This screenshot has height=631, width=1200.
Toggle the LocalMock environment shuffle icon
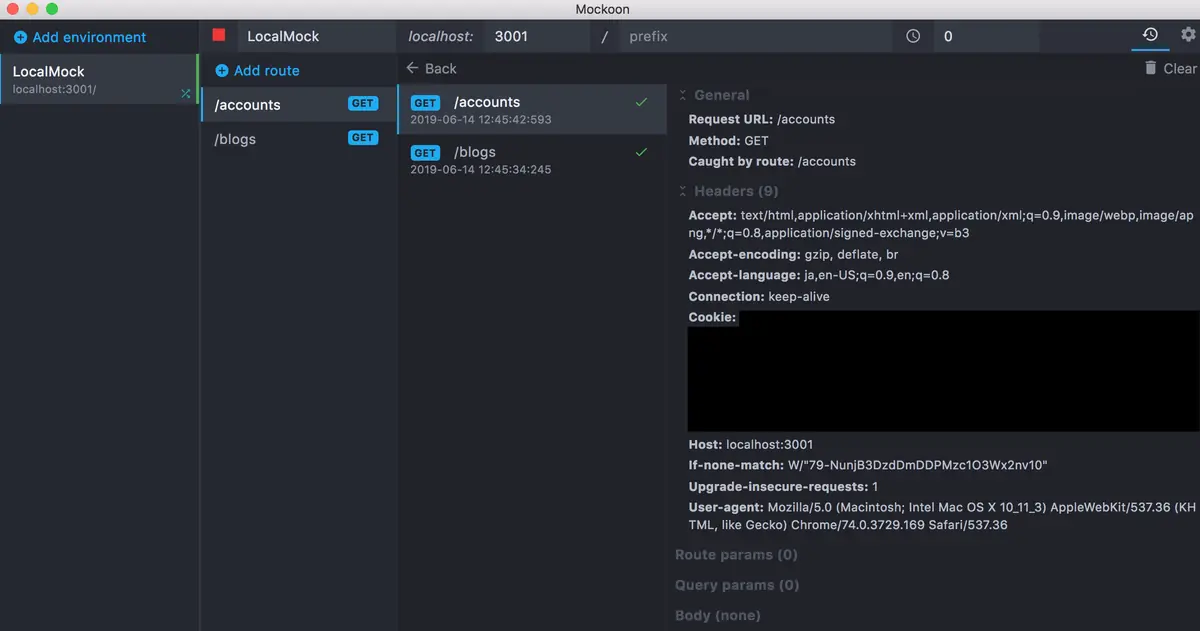(185, 93)
